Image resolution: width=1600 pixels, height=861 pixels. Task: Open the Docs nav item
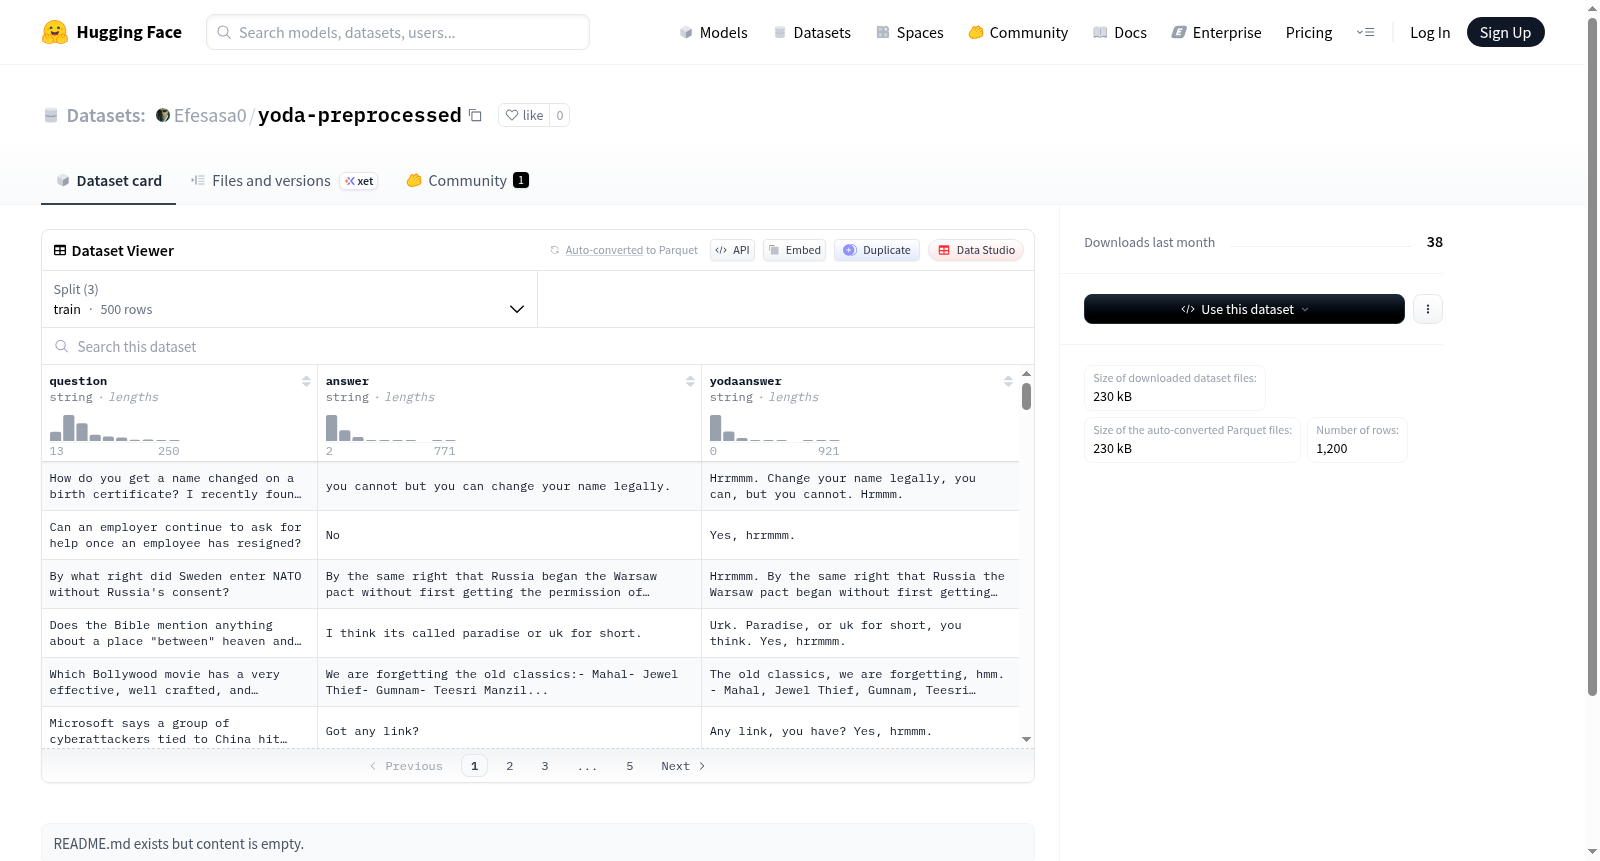pyautogui.click(x=1120, y=32)
